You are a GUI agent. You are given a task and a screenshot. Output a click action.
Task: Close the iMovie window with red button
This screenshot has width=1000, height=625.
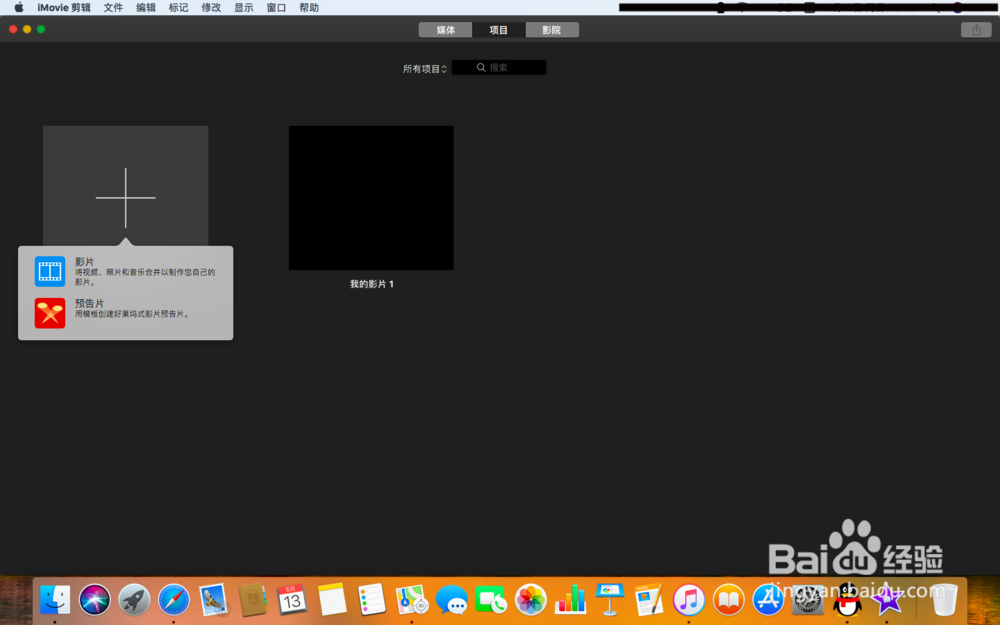(x=13, y=29)
